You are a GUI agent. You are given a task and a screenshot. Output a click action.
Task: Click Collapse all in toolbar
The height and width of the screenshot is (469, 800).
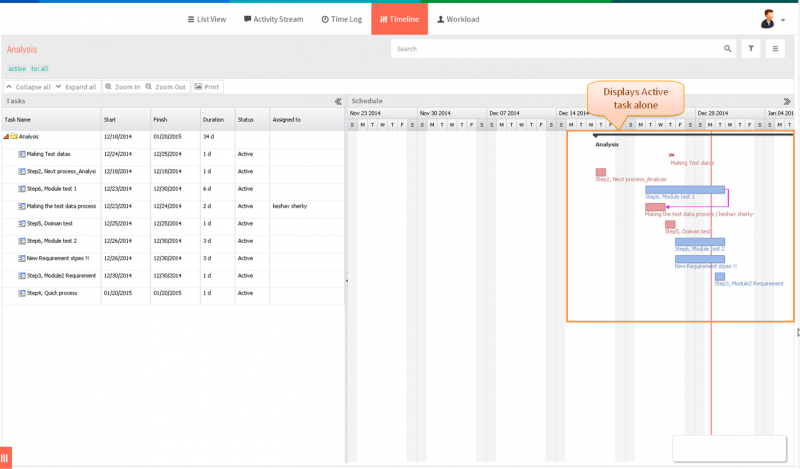click(29, 87)
